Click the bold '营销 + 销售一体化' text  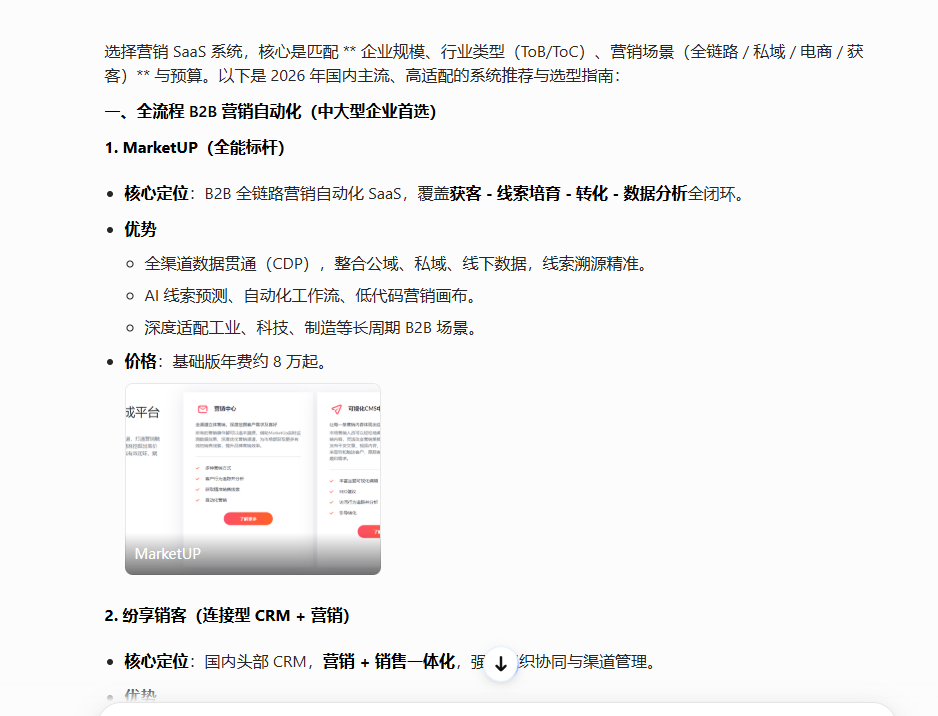point(389,662)
